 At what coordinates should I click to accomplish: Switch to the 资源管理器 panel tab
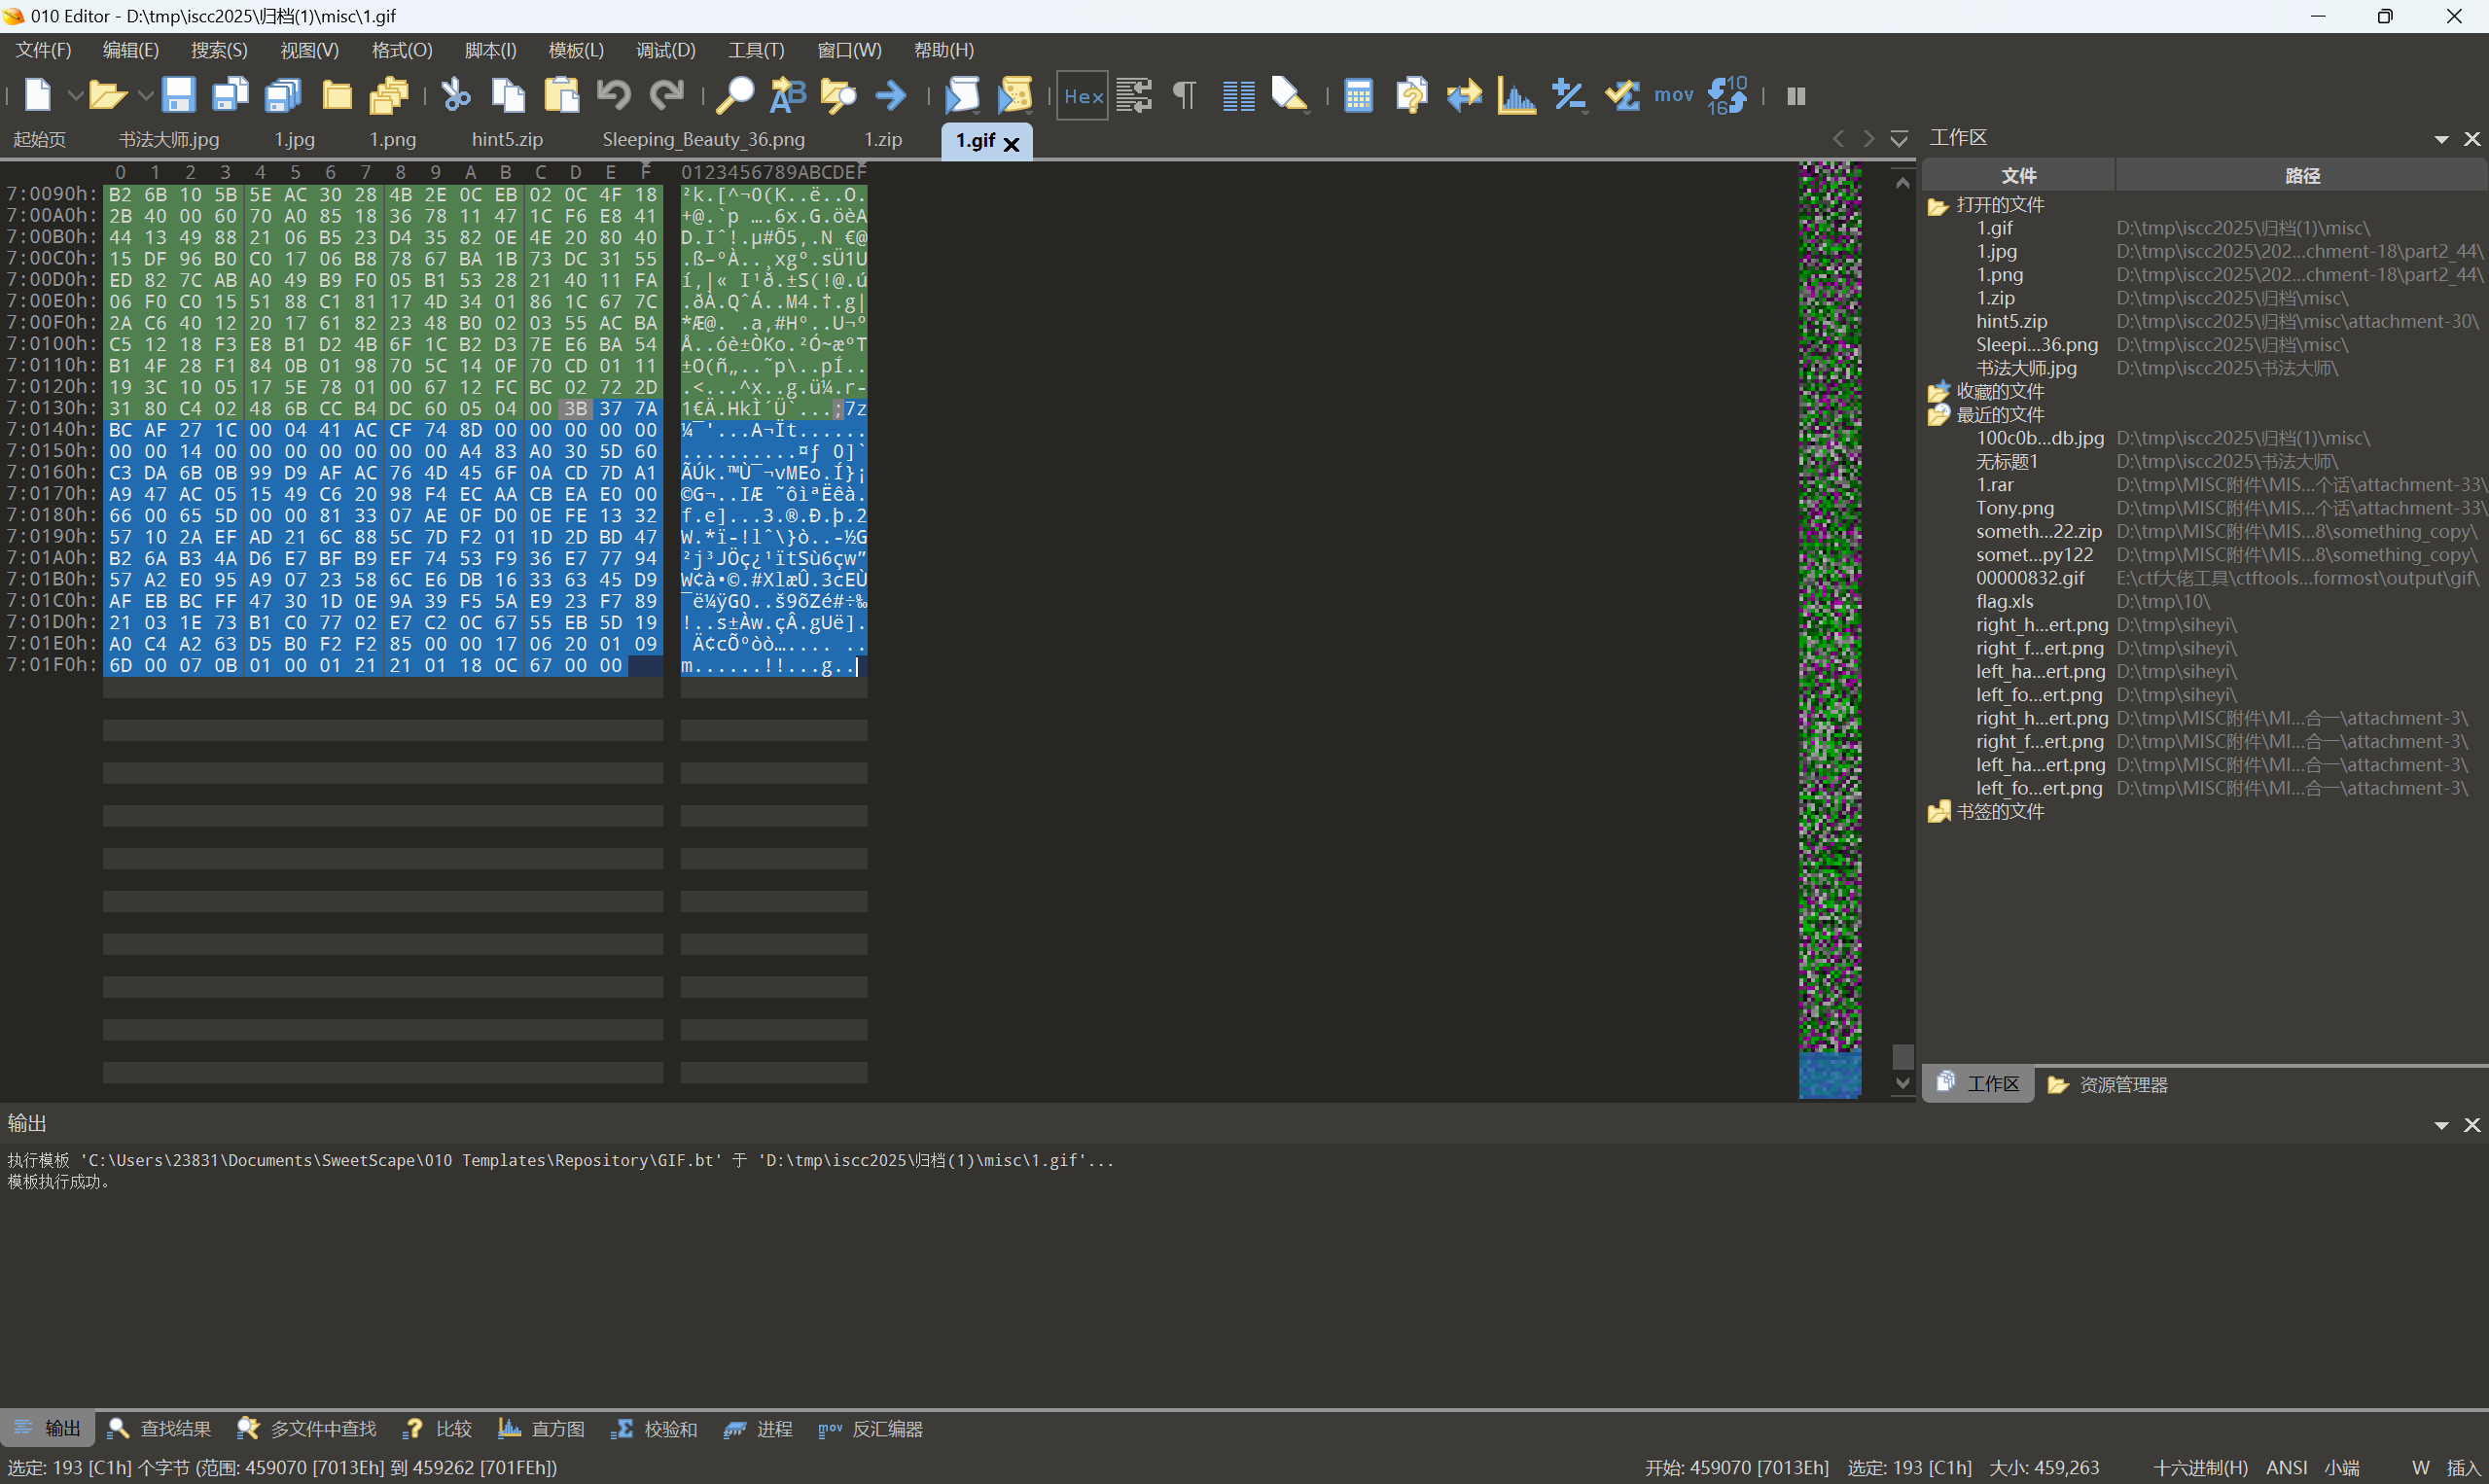click(x=2108, y=1084)
